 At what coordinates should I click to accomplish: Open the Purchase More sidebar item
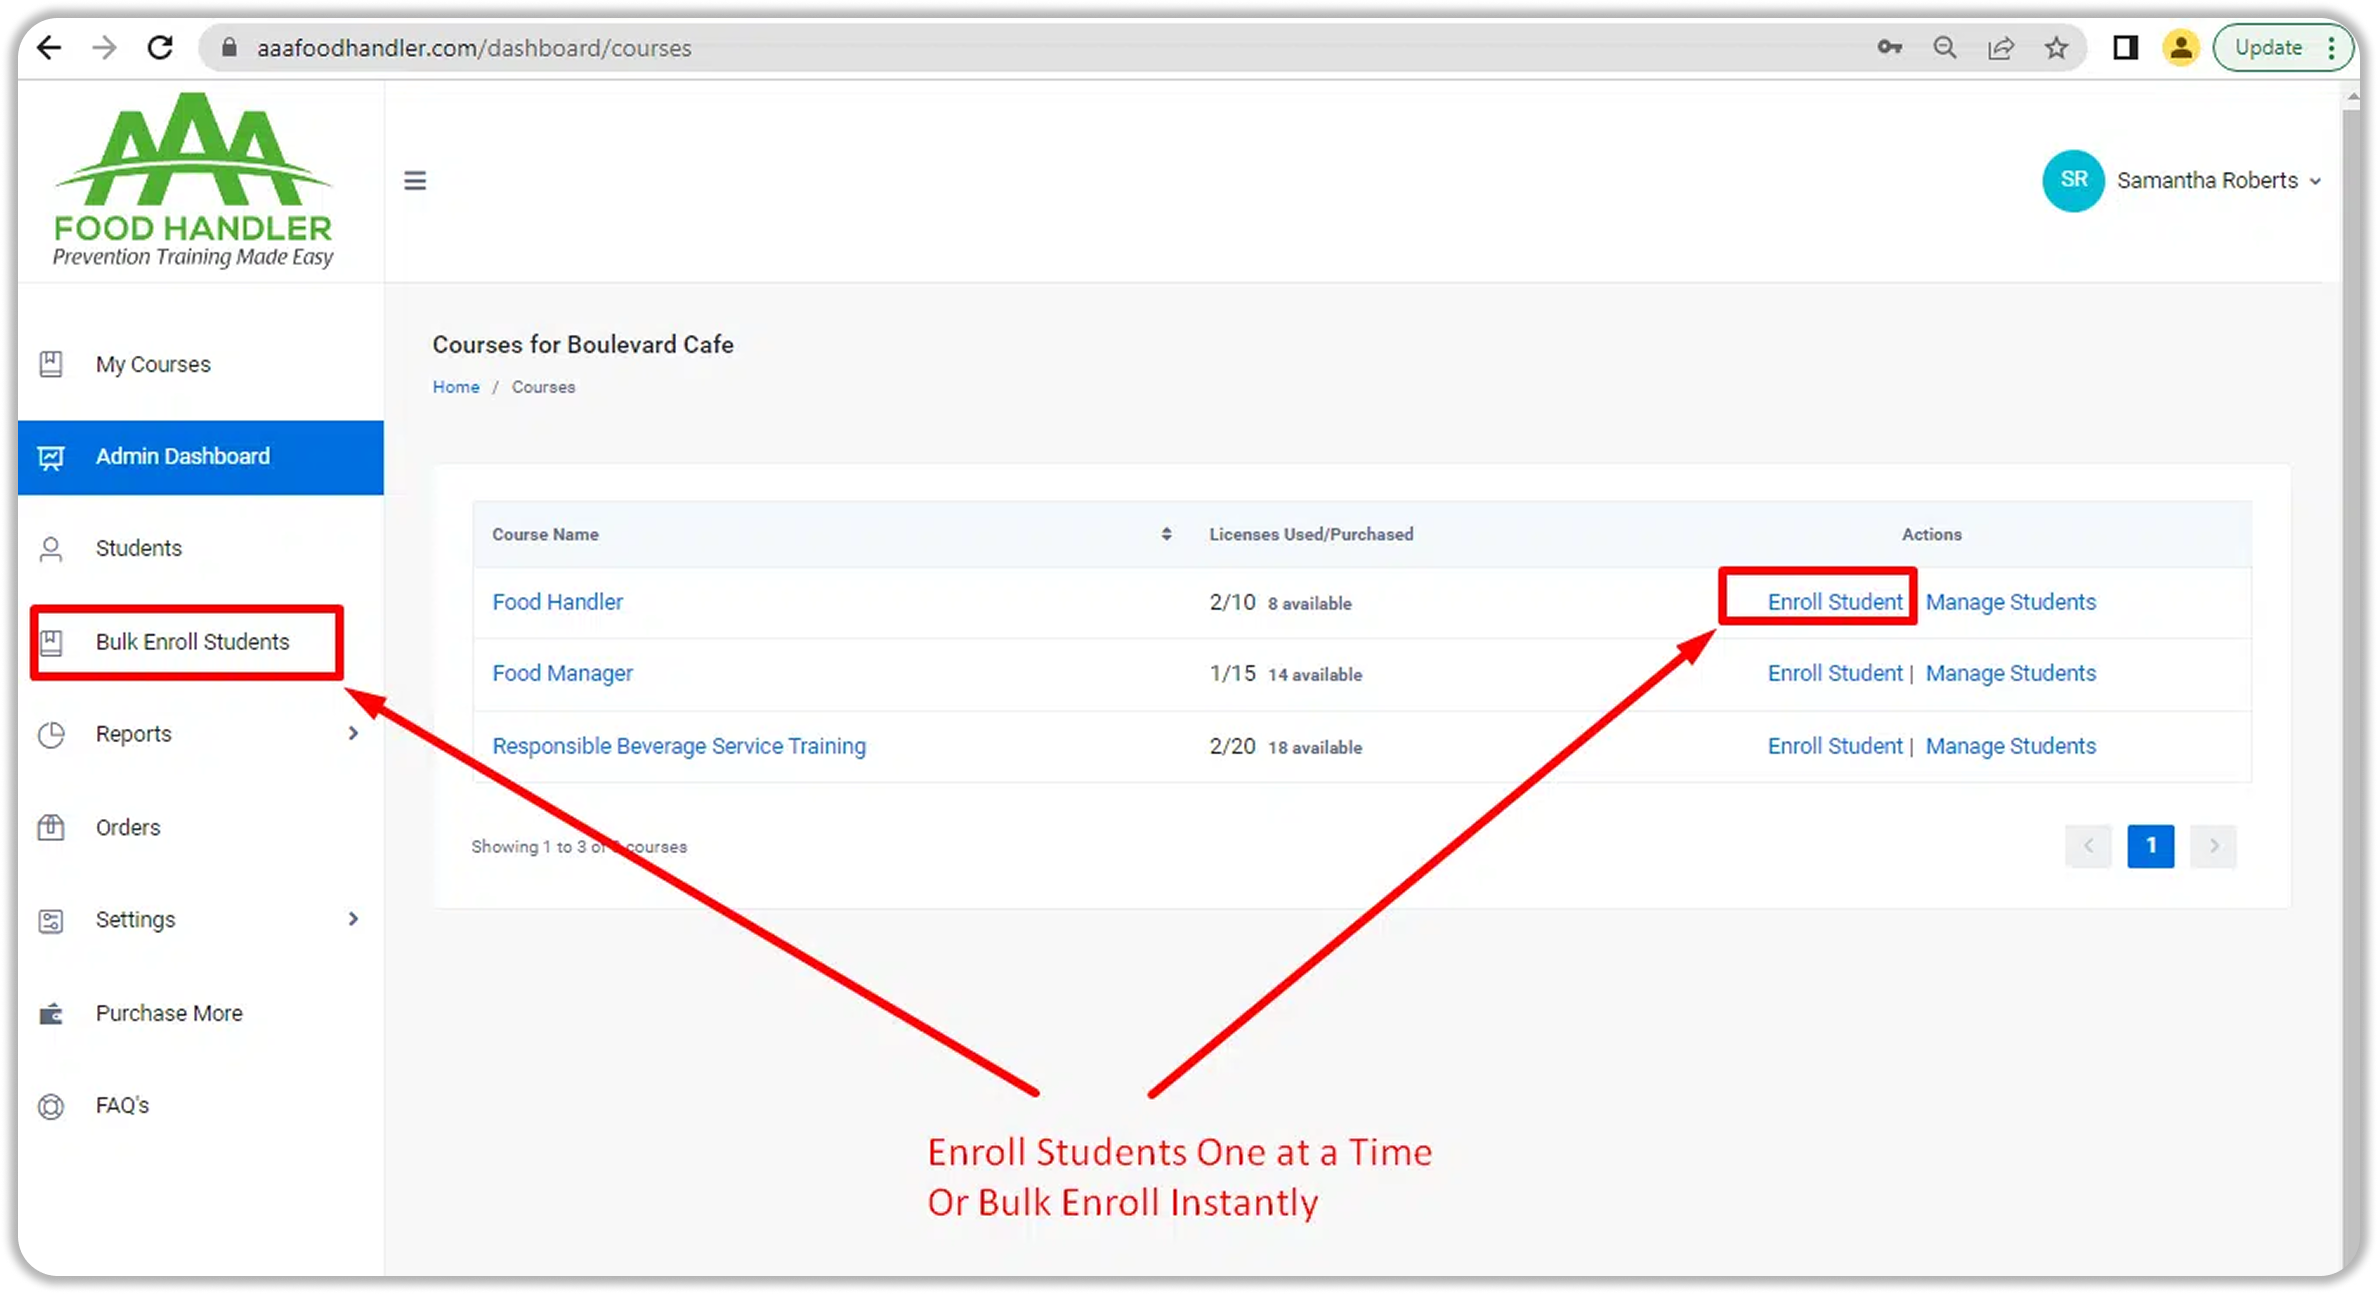169,1013
